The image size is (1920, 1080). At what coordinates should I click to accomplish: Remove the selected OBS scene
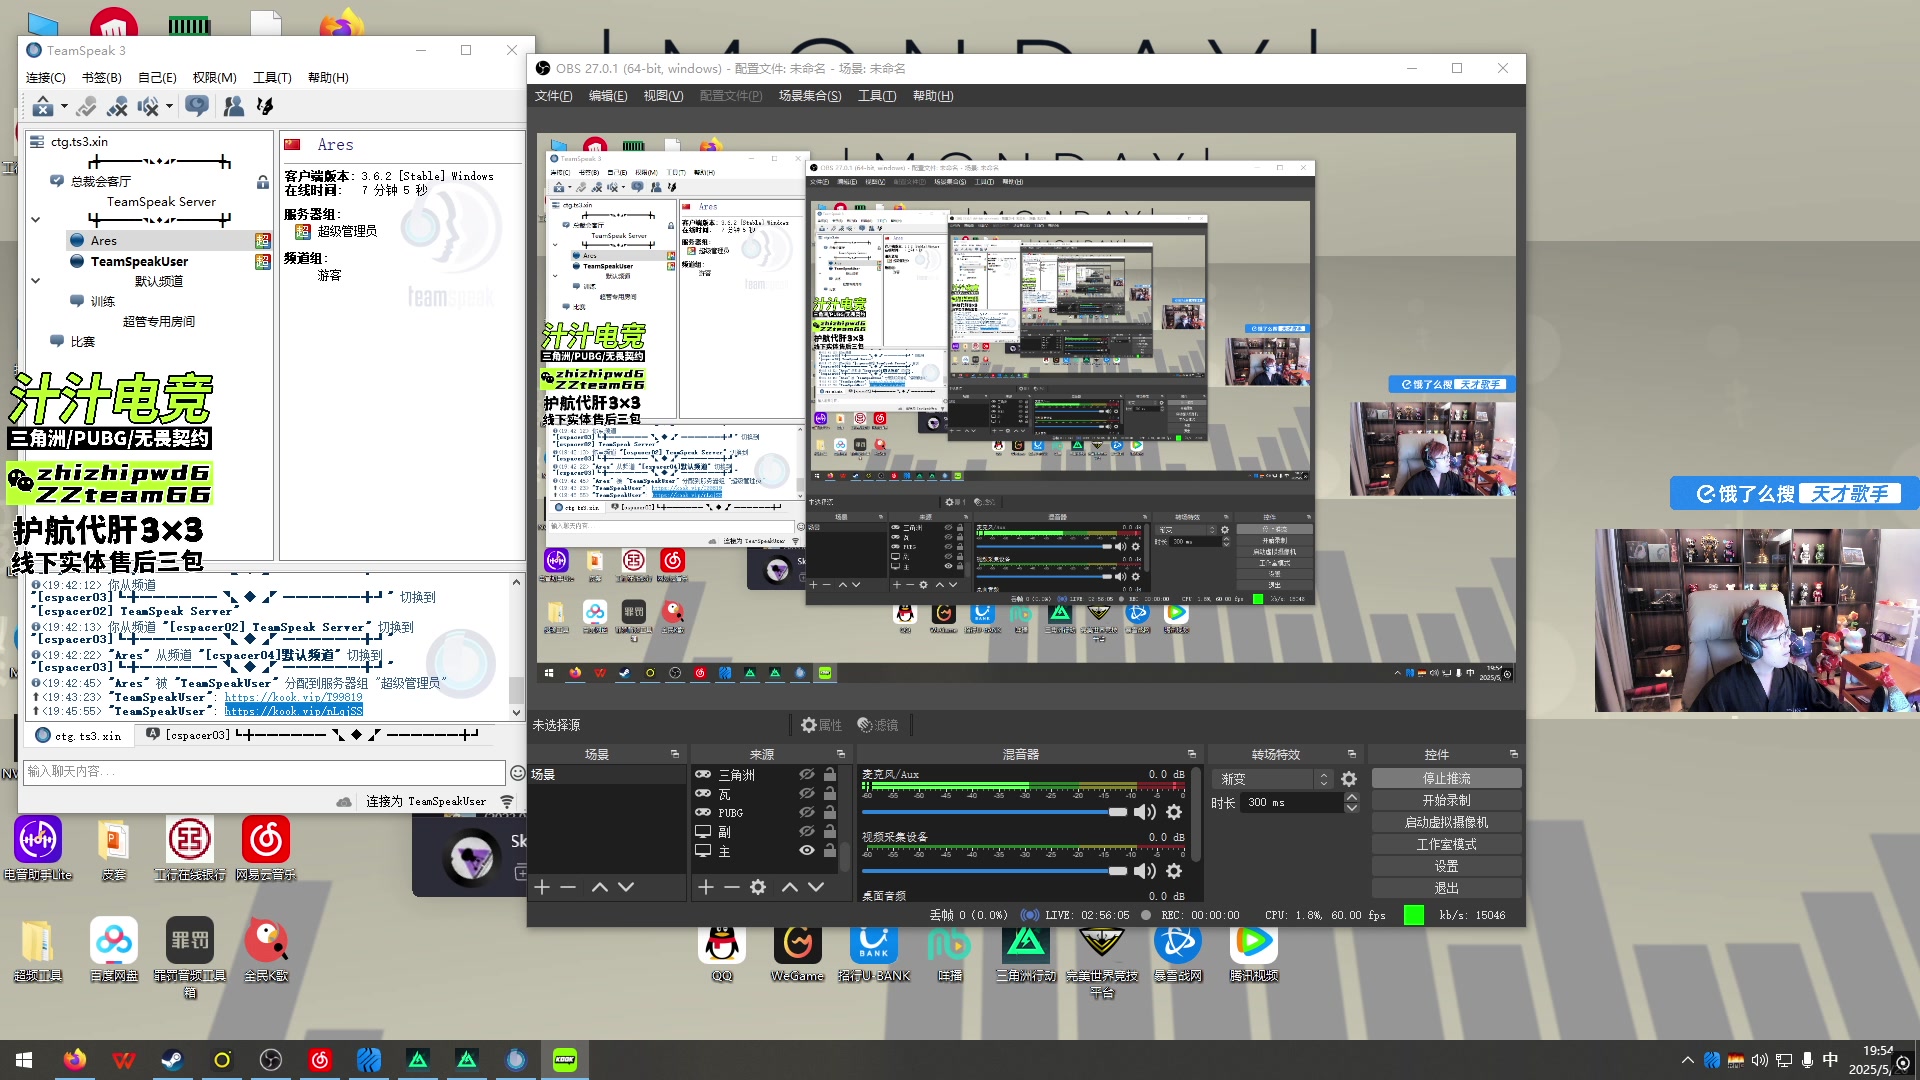(568, 887)
